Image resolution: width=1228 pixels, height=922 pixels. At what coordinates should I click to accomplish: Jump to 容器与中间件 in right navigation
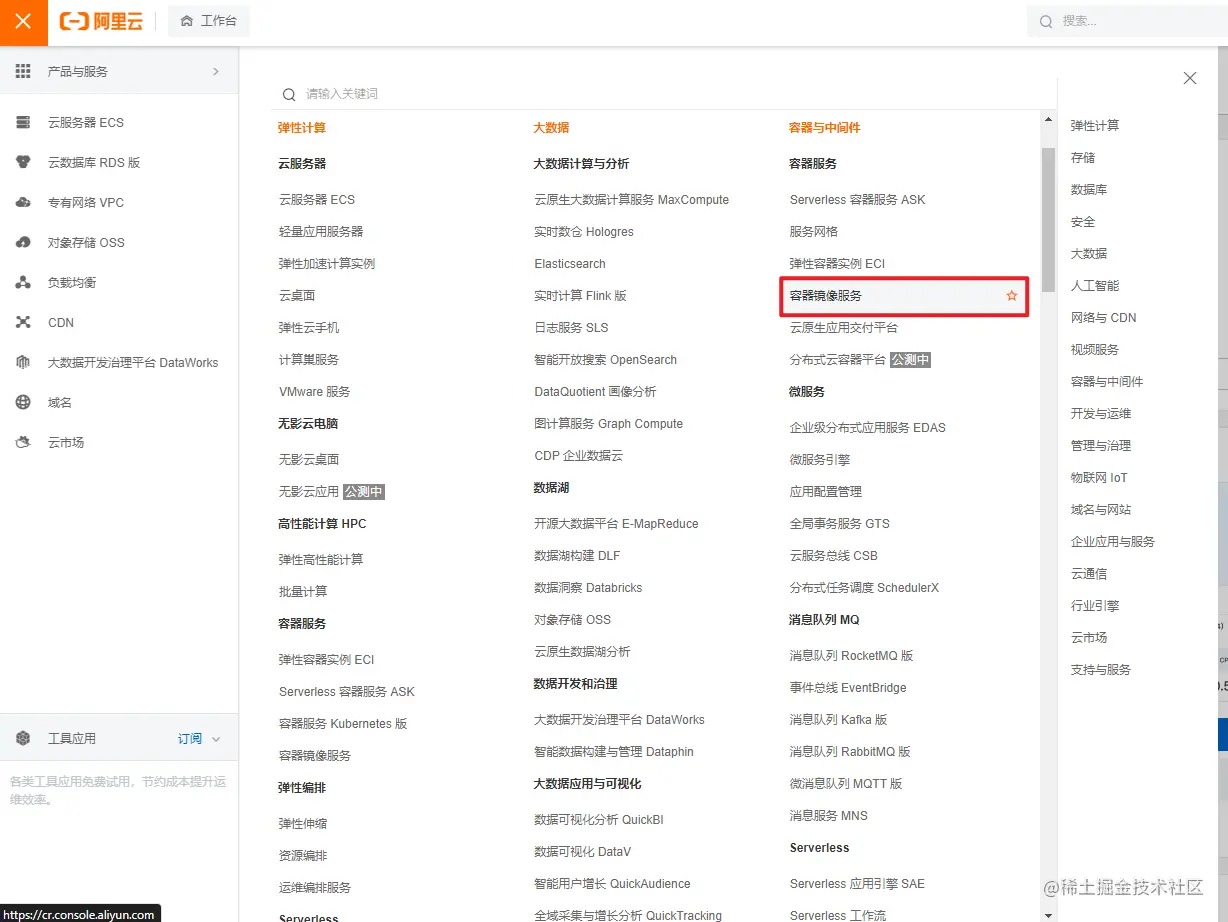pos(1107,382)
